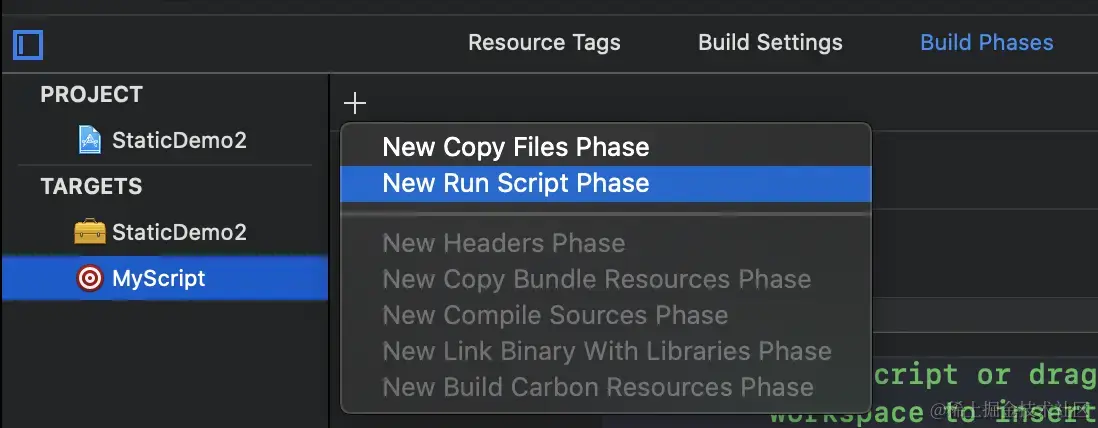Click the StaticDemo2 project blueprint icon
Viewport: 1098px width, 428px height.
[x=90, y=140]
